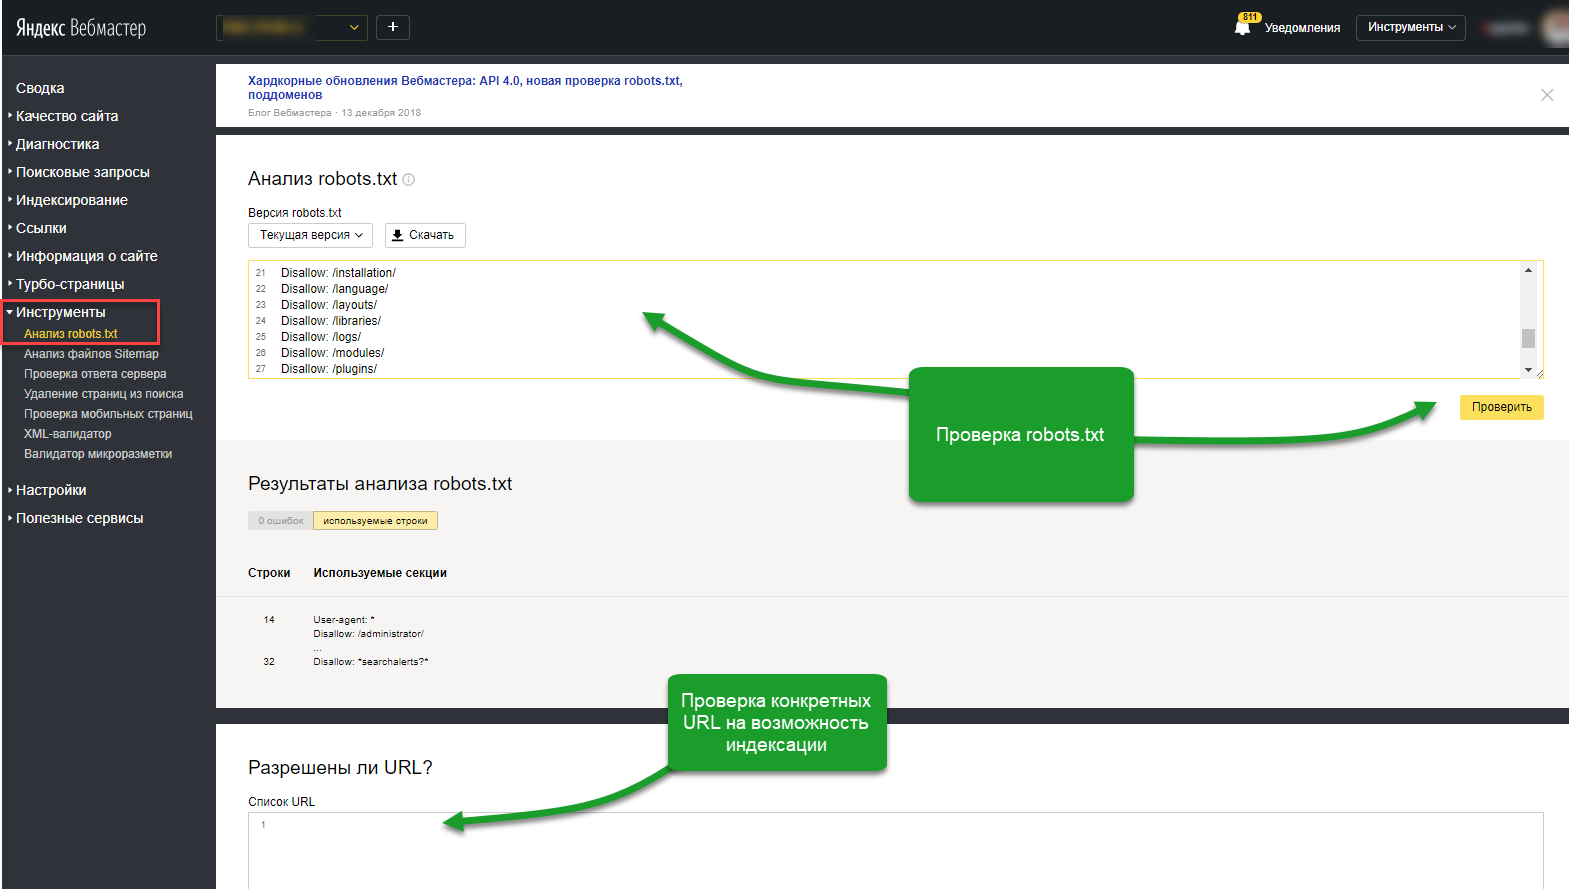Click the Проверить button
This screenshot has width=1569, height=889.
pos(1501,407)
